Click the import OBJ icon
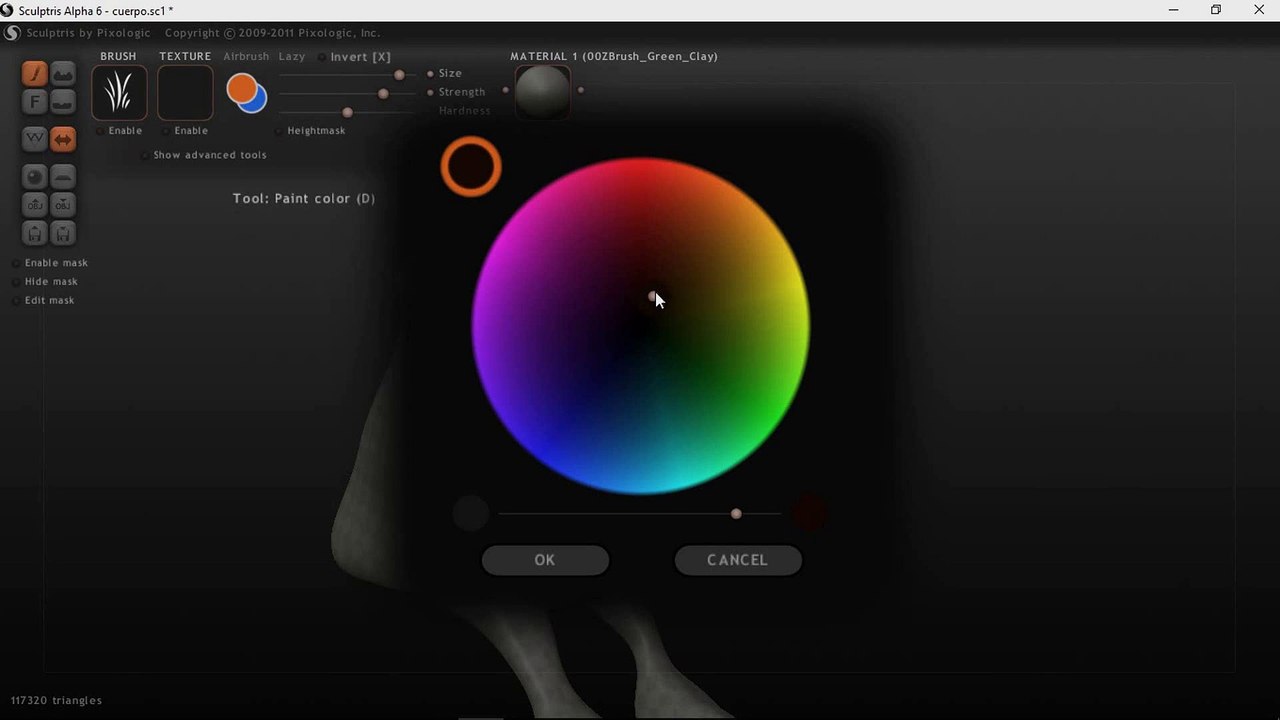 tap(35, 205)
